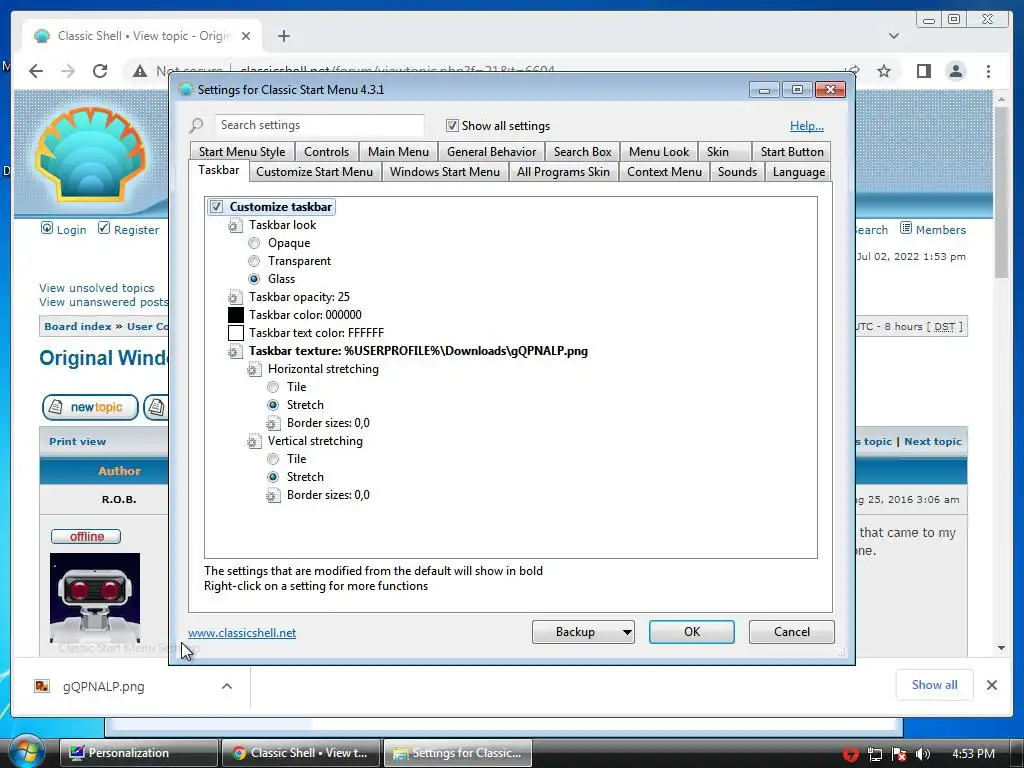Click the Next topic forum link

933,441
